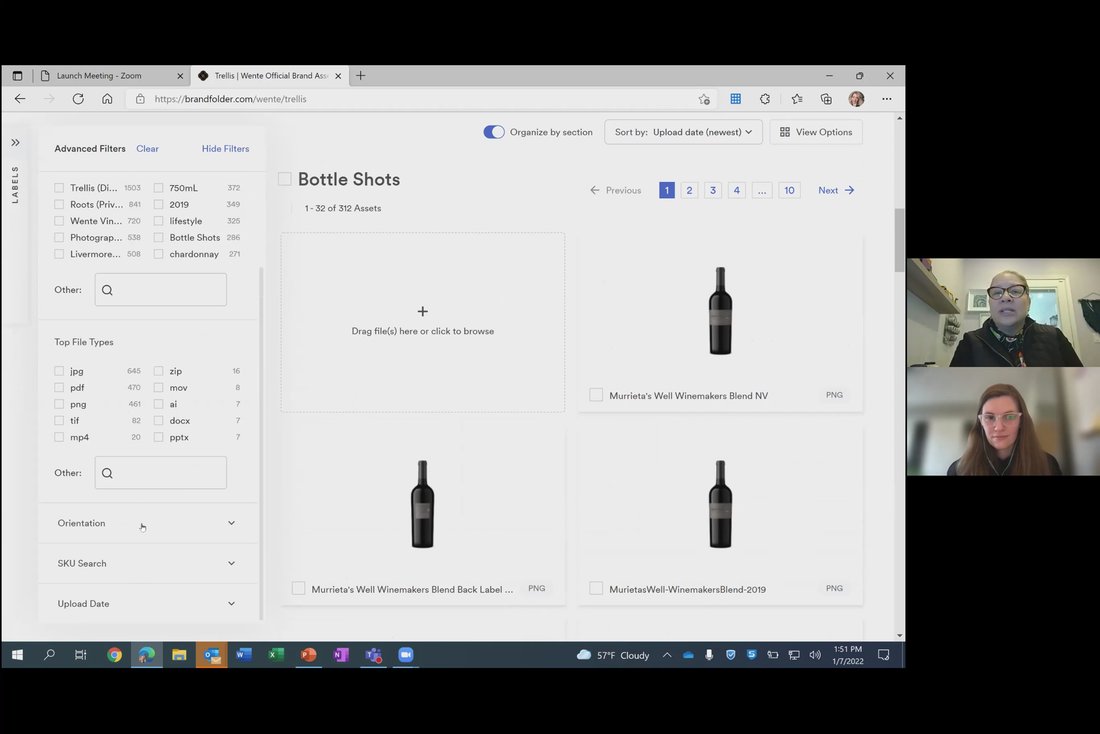Check the pdf file type filter
Viewport: 1100px width, 734px height.
pos(59,387)
